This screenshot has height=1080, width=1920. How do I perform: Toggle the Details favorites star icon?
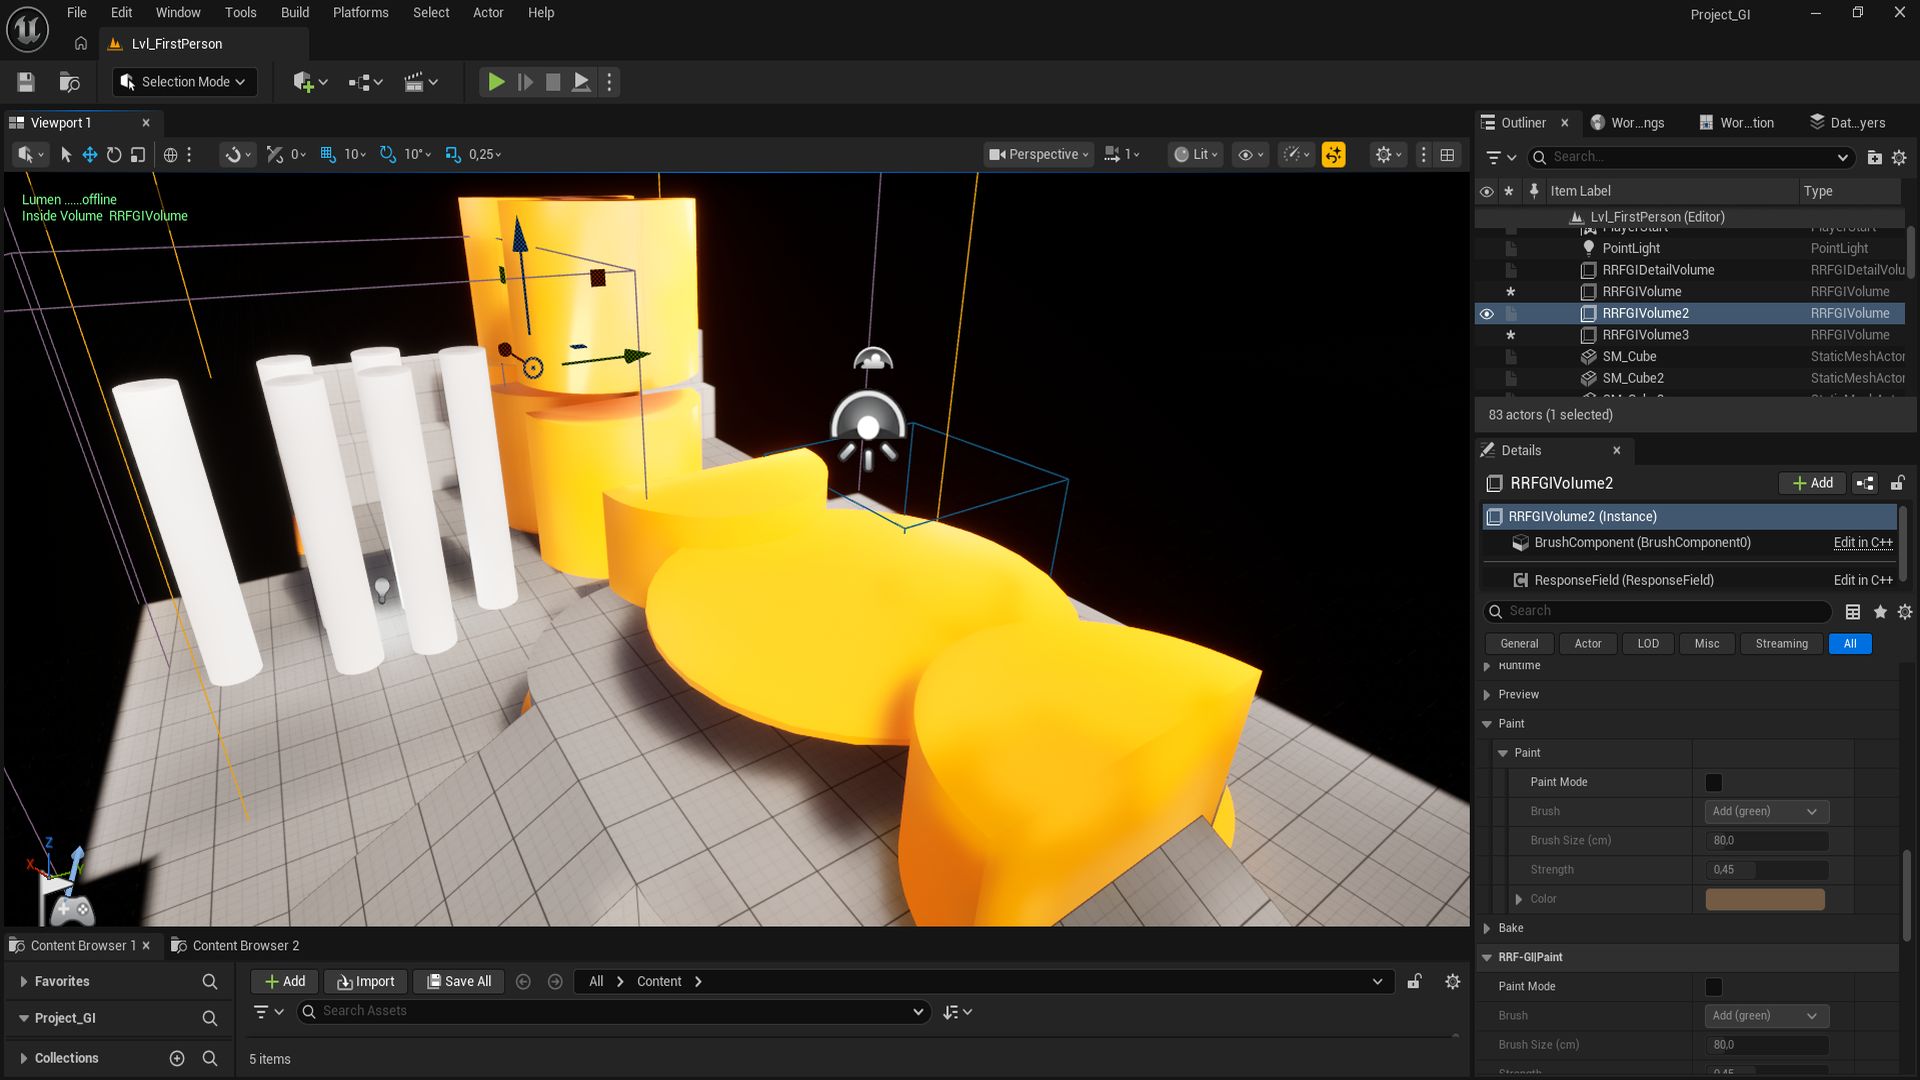coord(1880,612)
